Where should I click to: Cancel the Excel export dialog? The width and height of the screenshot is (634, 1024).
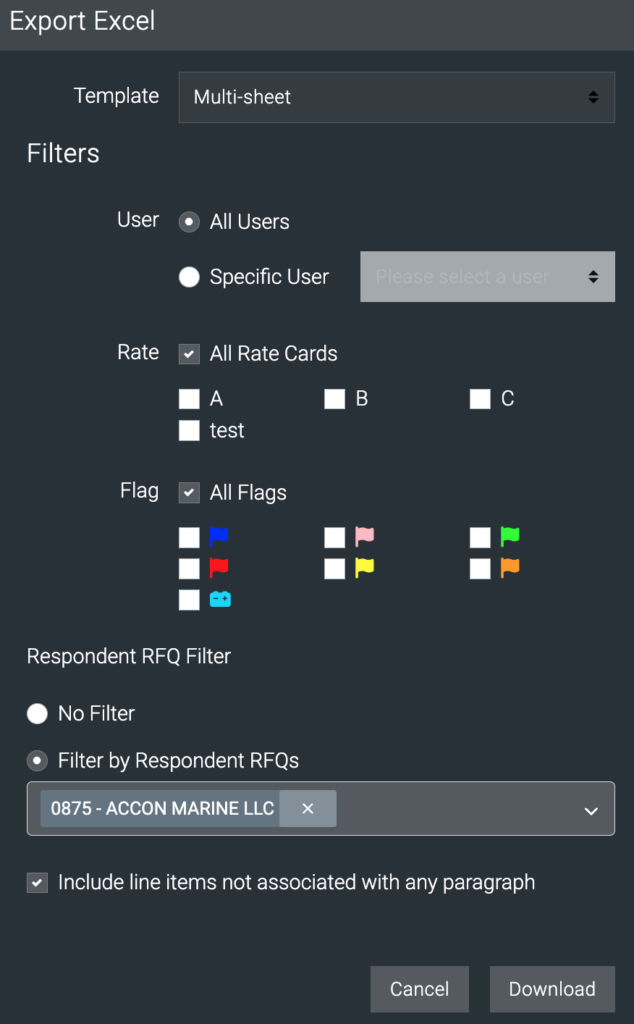[x=419, y=989]
